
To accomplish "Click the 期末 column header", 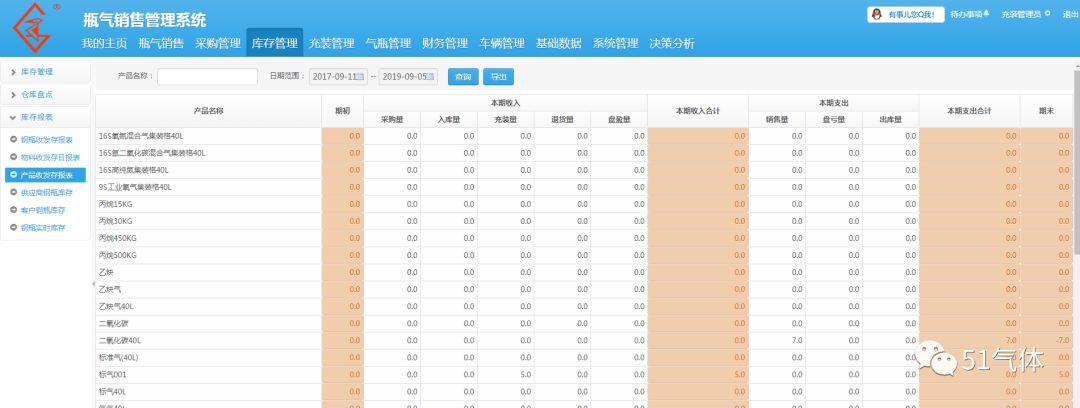I will pyautogui.click(x=1046, y=111).
